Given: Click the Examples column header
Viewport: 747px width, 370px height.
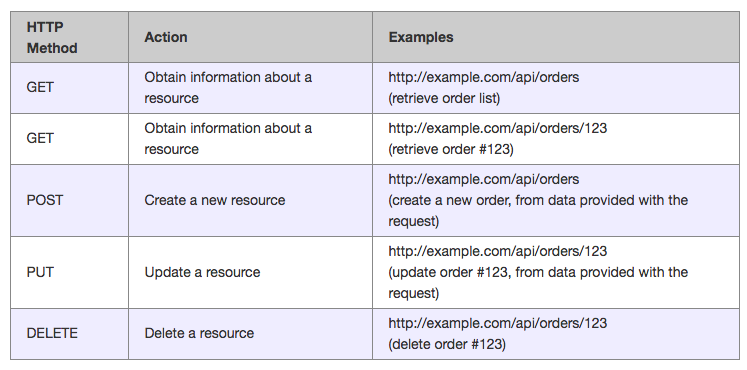Looking at the screenshot, I should (421, 37).
